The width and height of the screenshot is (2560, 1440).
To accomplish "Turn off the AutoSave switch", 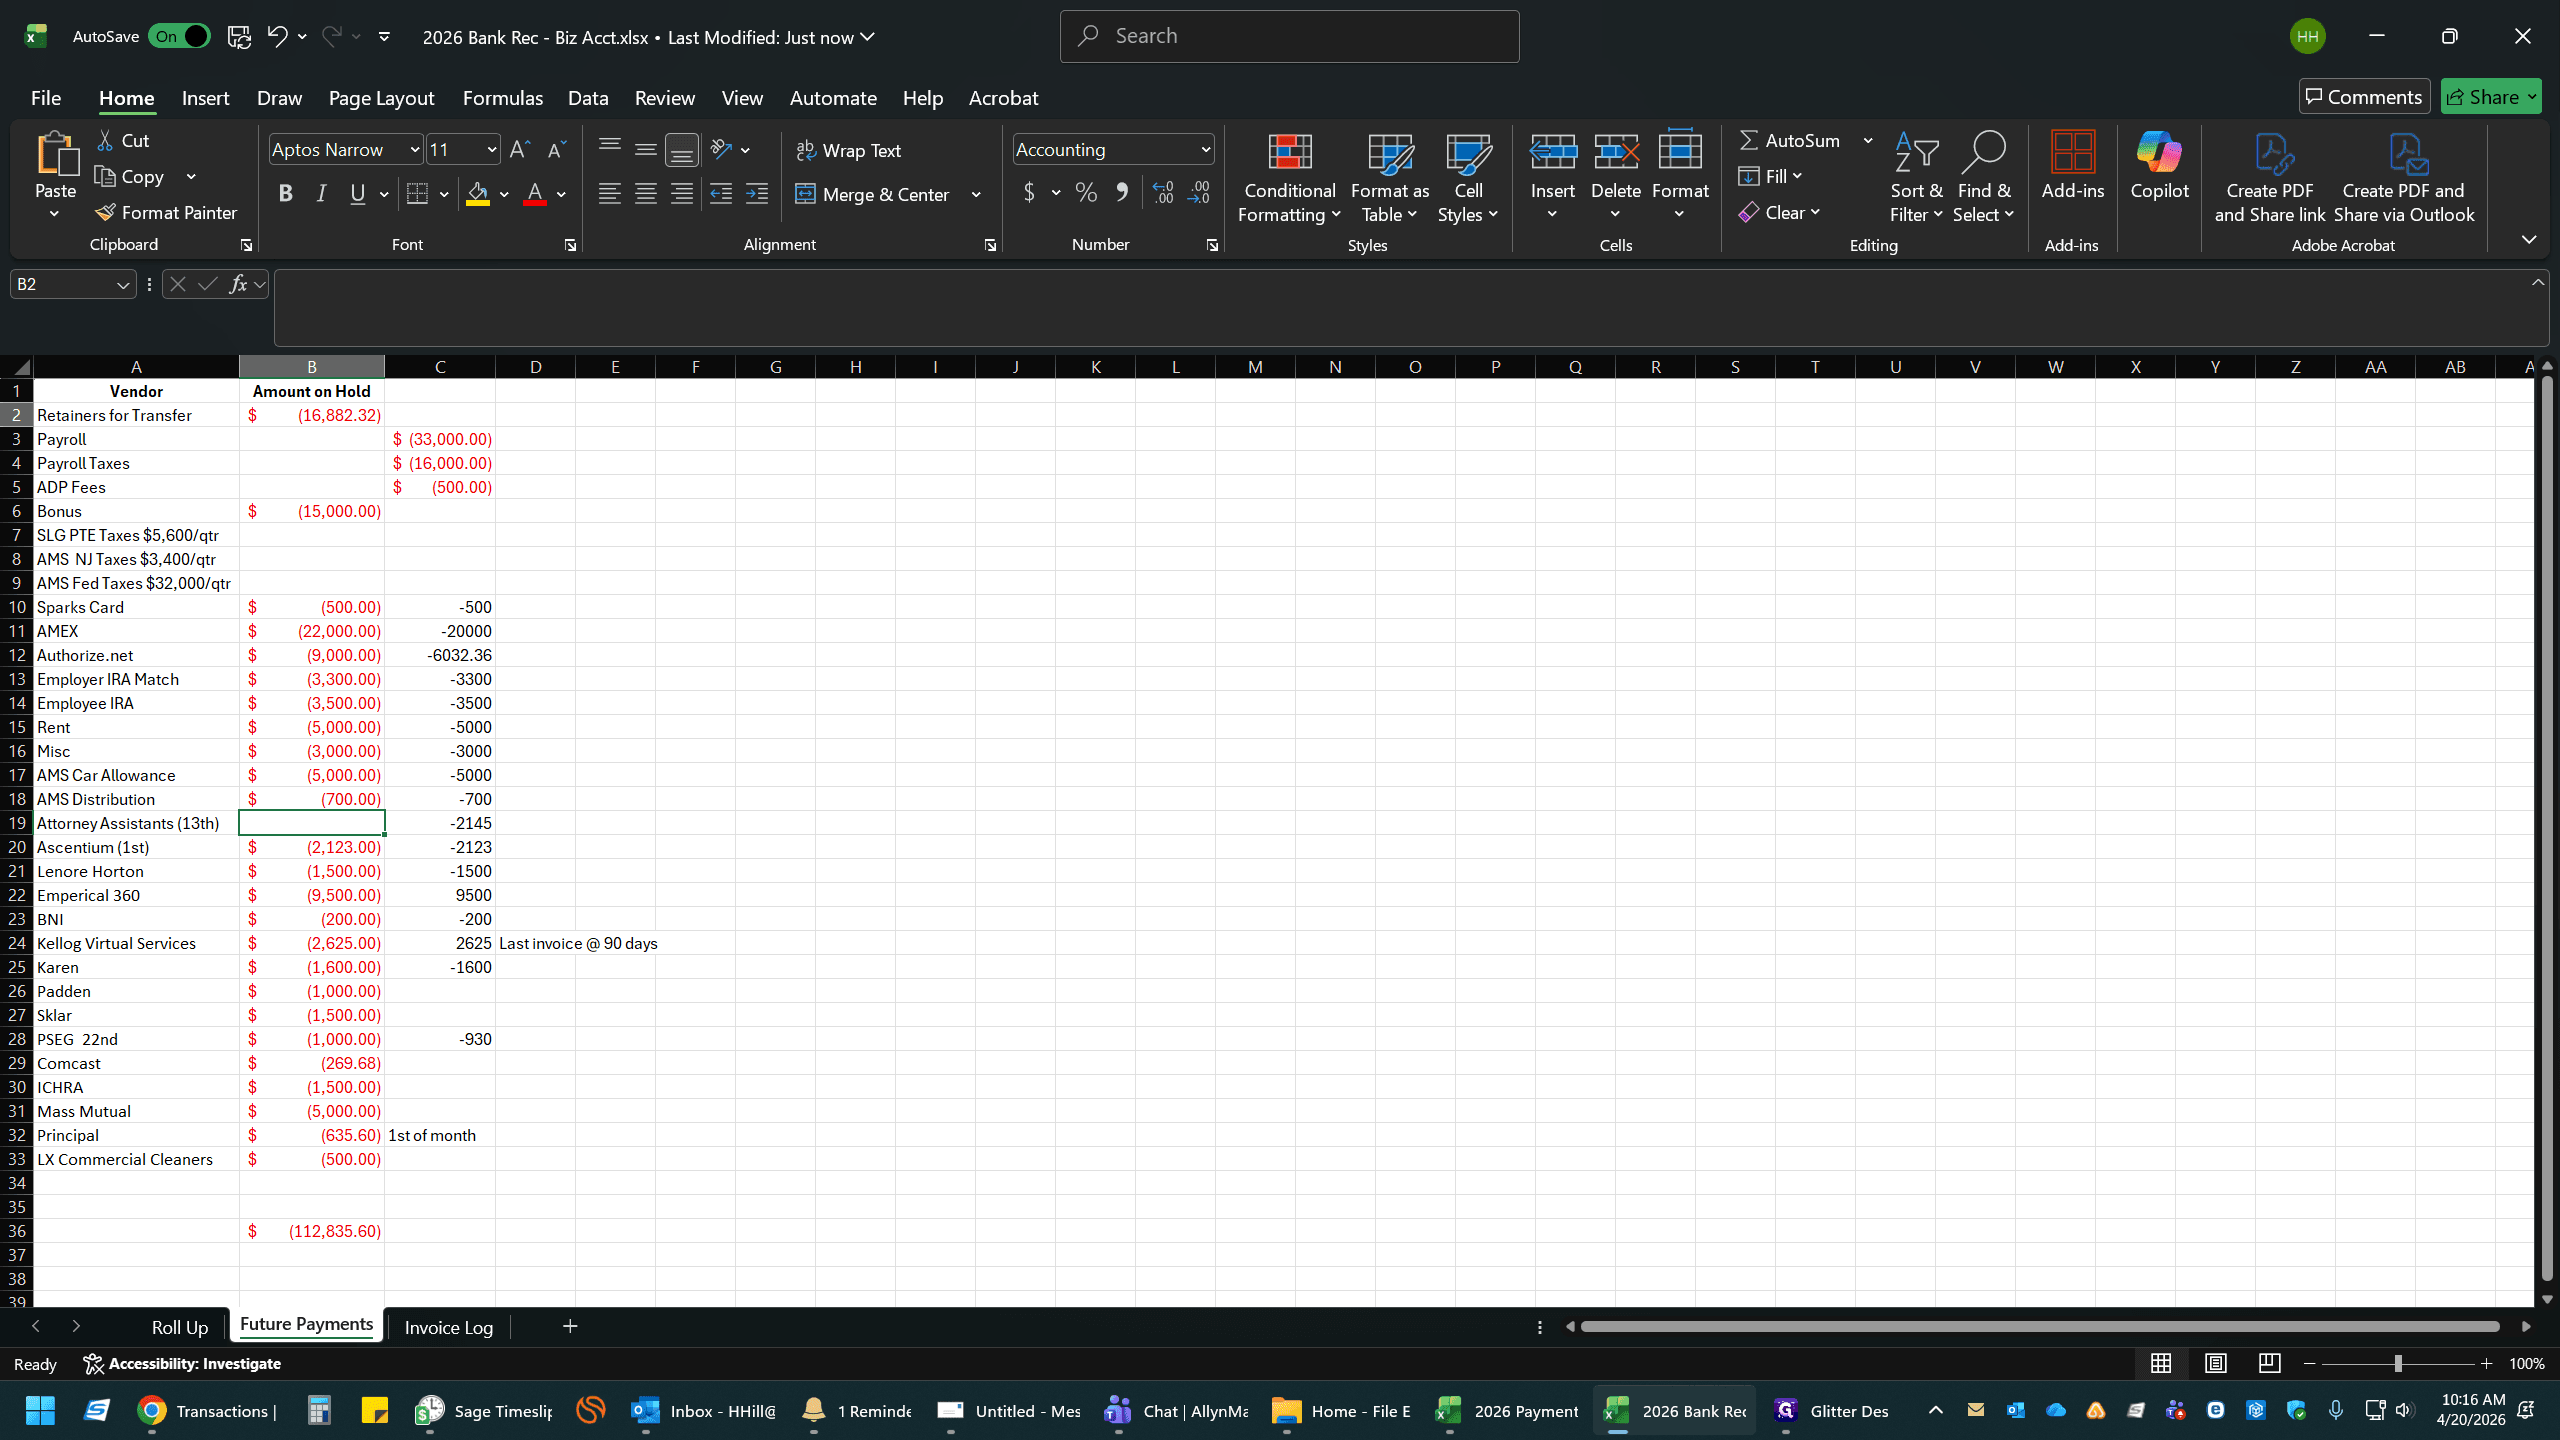I will pos(179,37).
